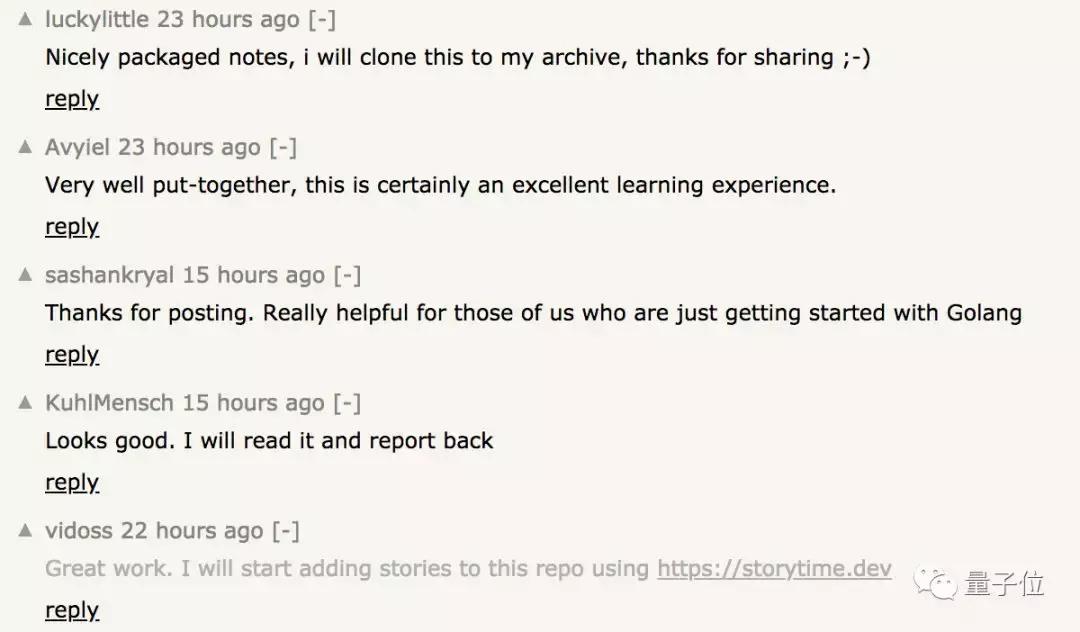1080x632 pixels.
Task: Collapse Avyiel's comment thread
Action: click(283, 148)
